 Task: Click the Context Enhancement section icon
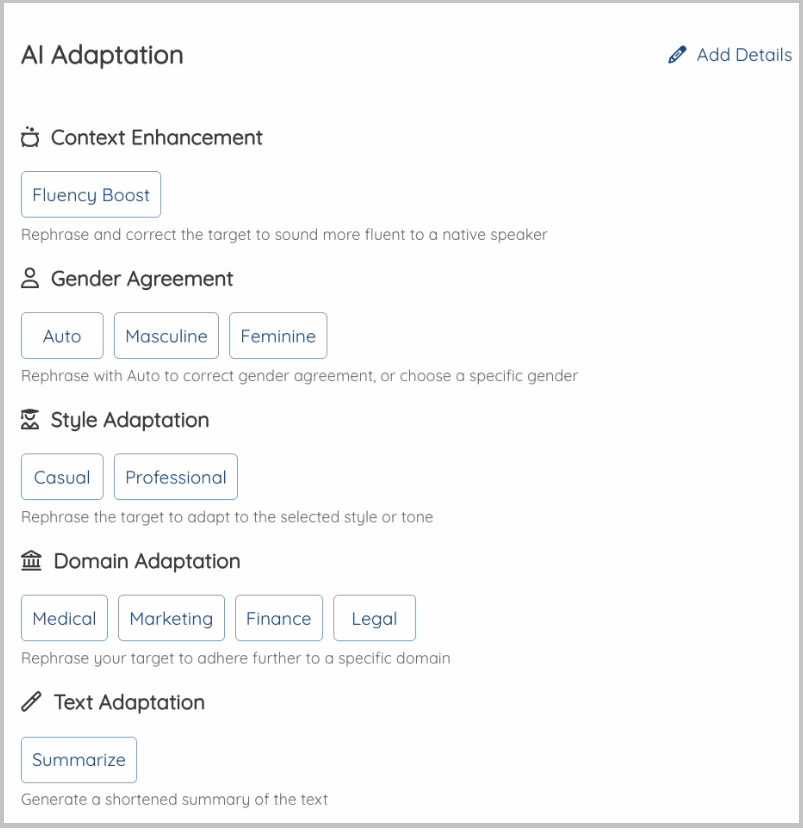30,138
